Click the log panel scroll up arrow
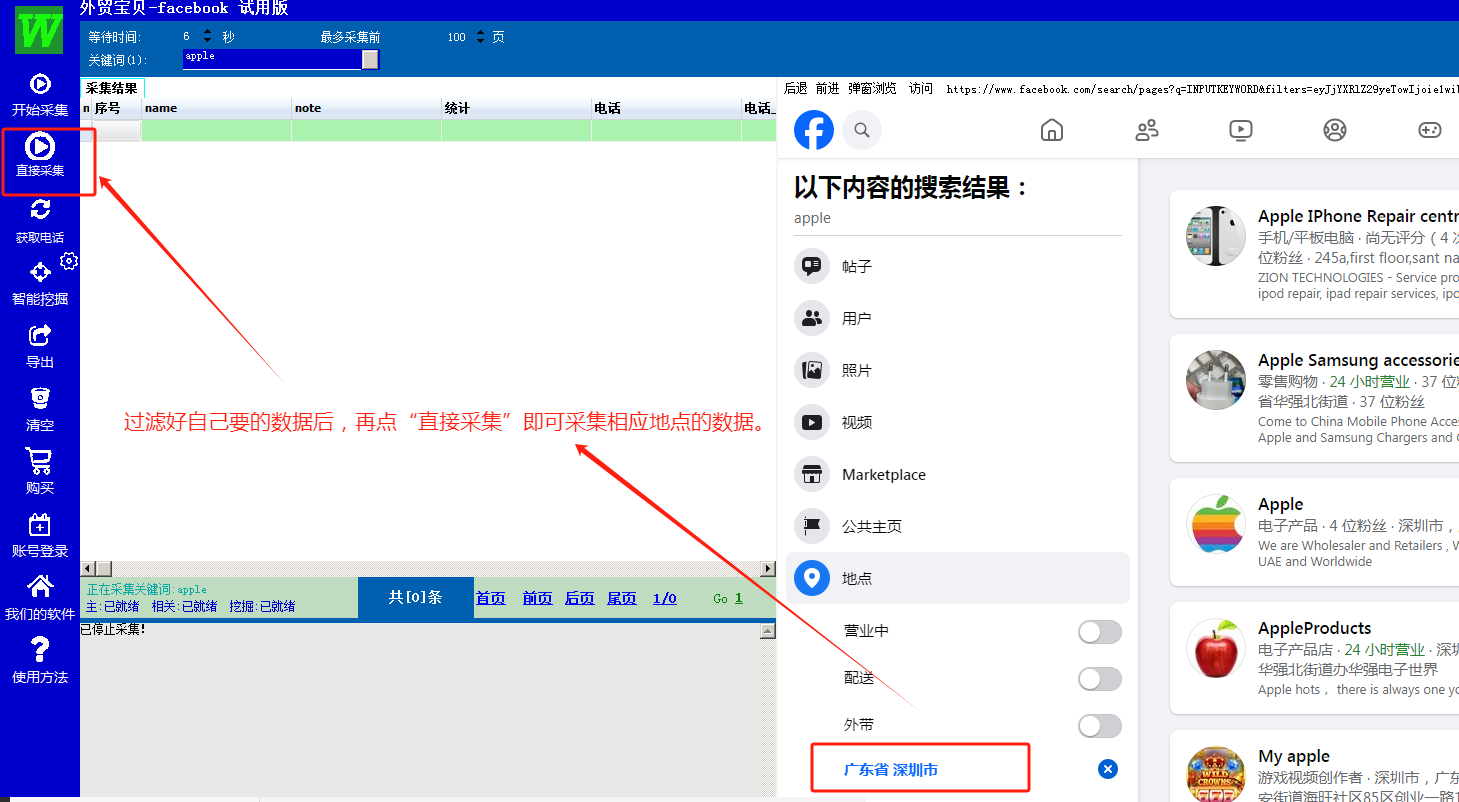 coord(768,631)
